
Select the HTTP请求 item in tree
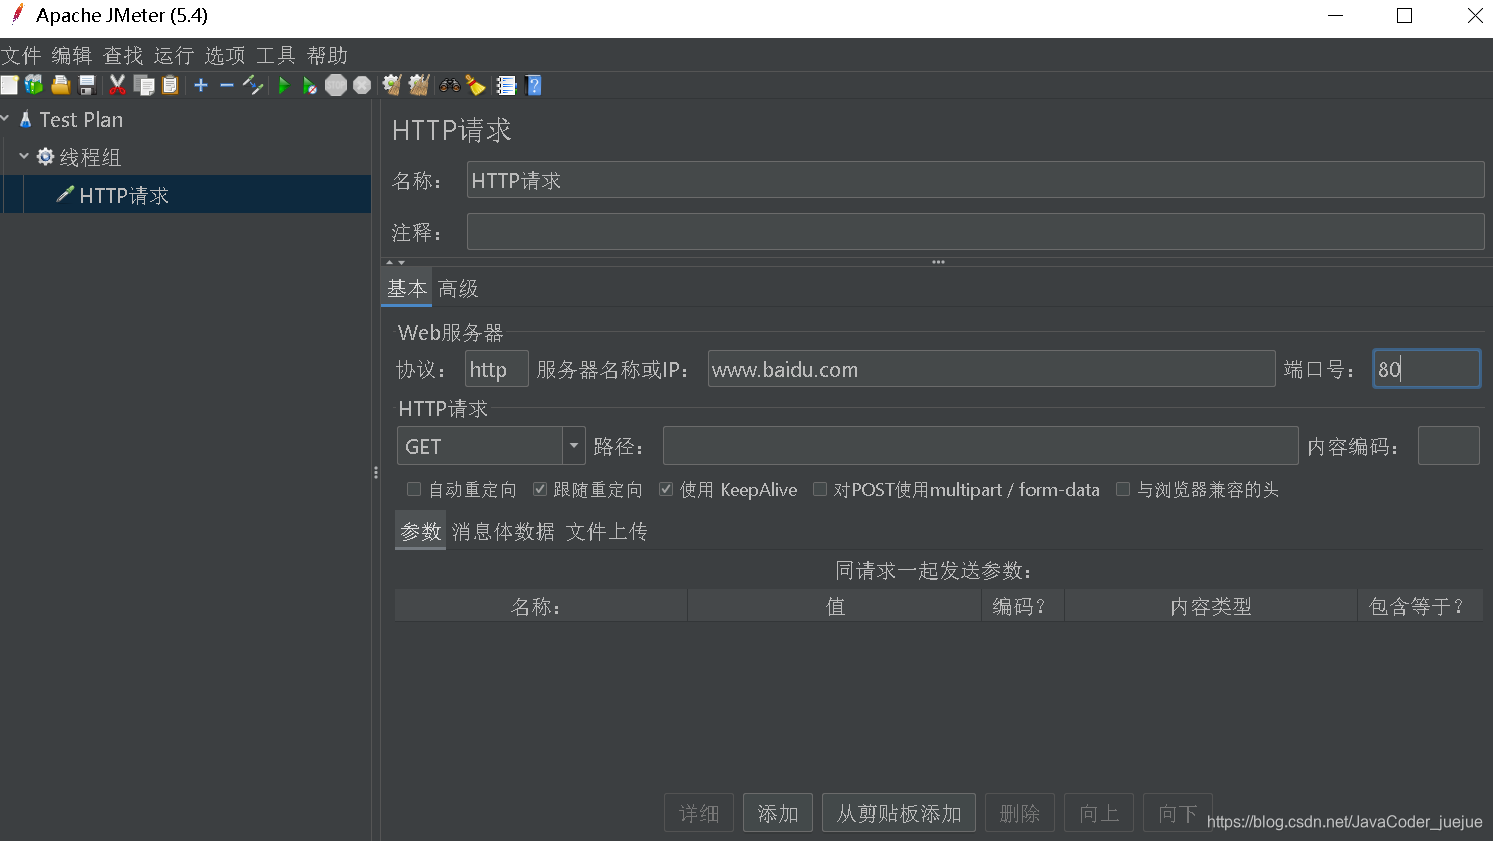124,195
